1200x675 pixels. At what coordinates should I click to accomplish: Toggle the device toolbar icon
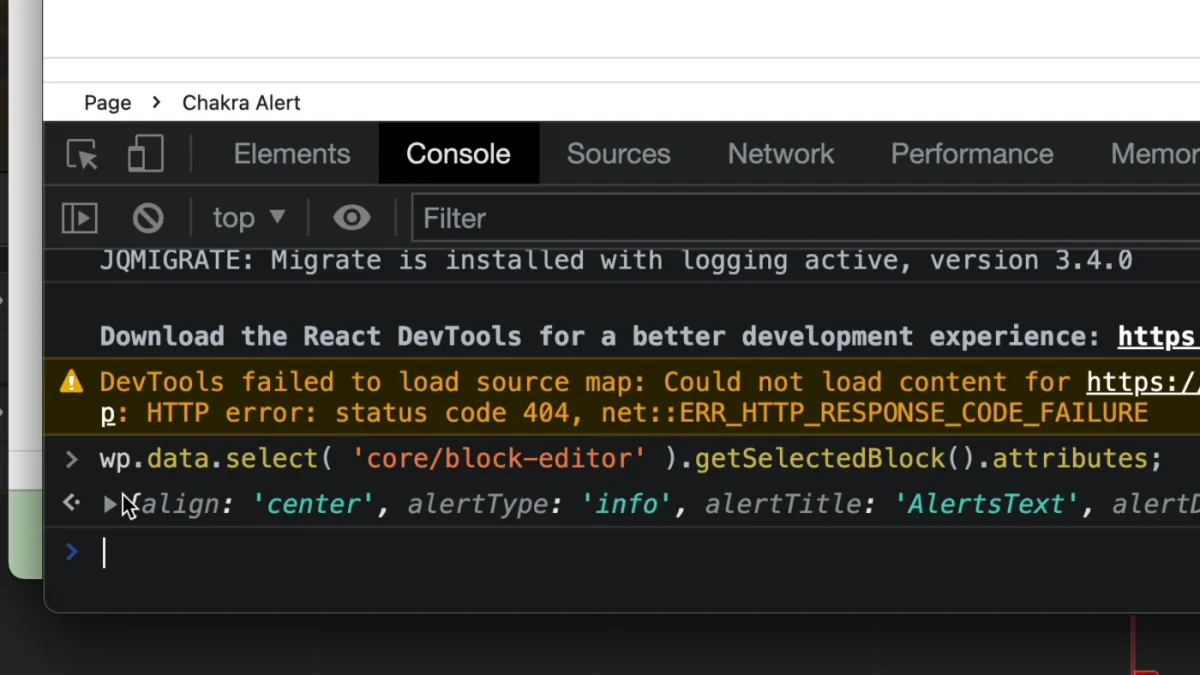click(145, 153)
